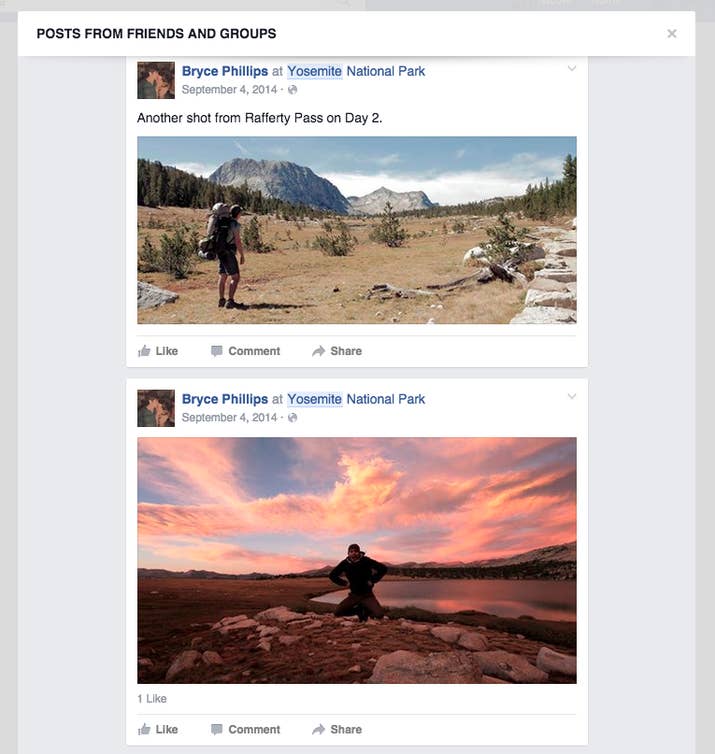Comment on the sunset lake photo post

pyautogui.click(x=245, y=729)
